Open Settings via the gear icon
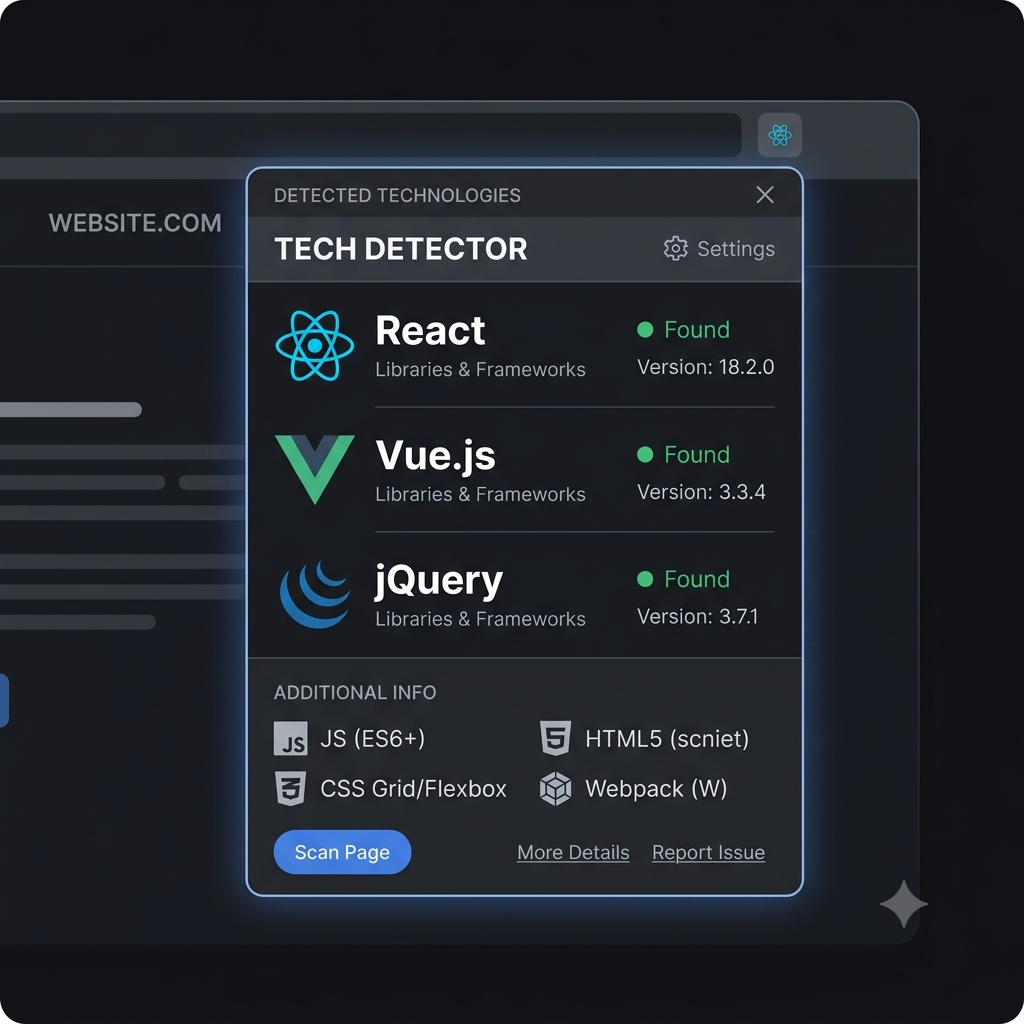This screenshot has height=1024, width=1024. [676, 249]
